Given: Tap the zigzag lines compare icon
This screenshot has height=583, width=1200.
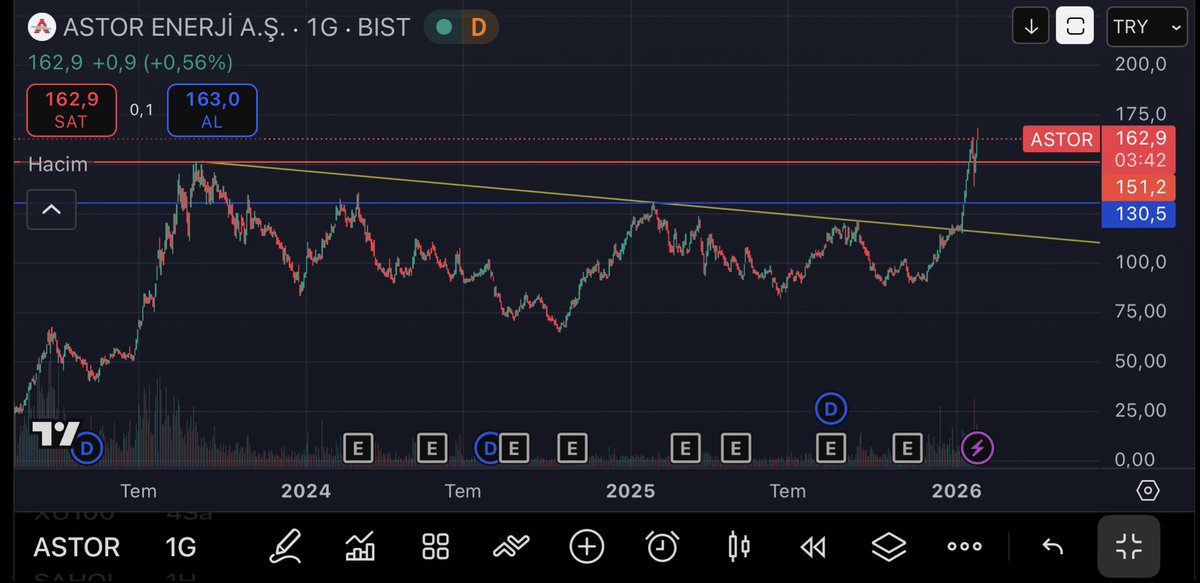Looking at the screenshot, I should [511, 546].
